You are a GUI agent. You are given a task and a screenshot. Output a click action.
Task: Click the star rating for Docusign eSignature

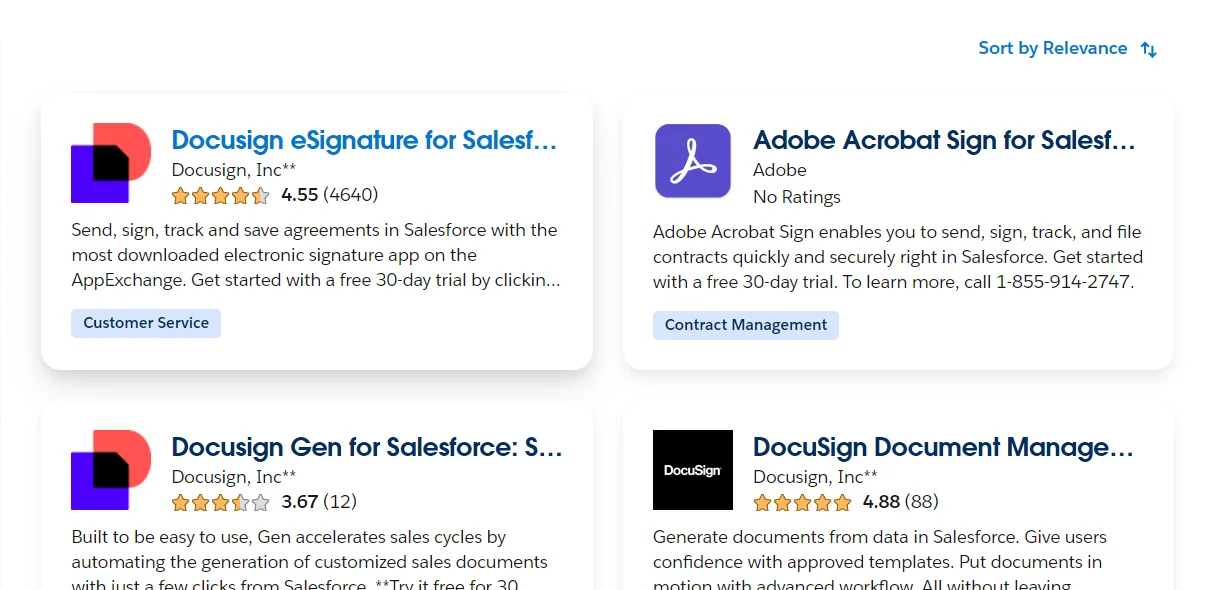click(x=220, y=196)
